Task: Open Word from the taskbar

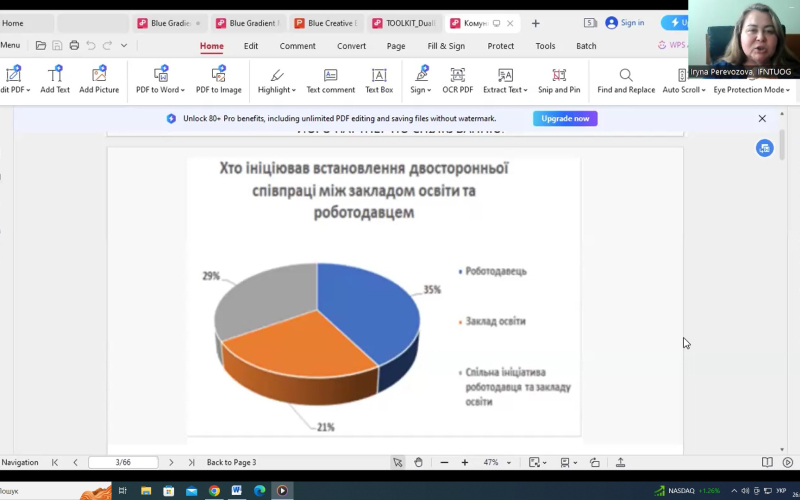Action: click(x=237, y=490)
